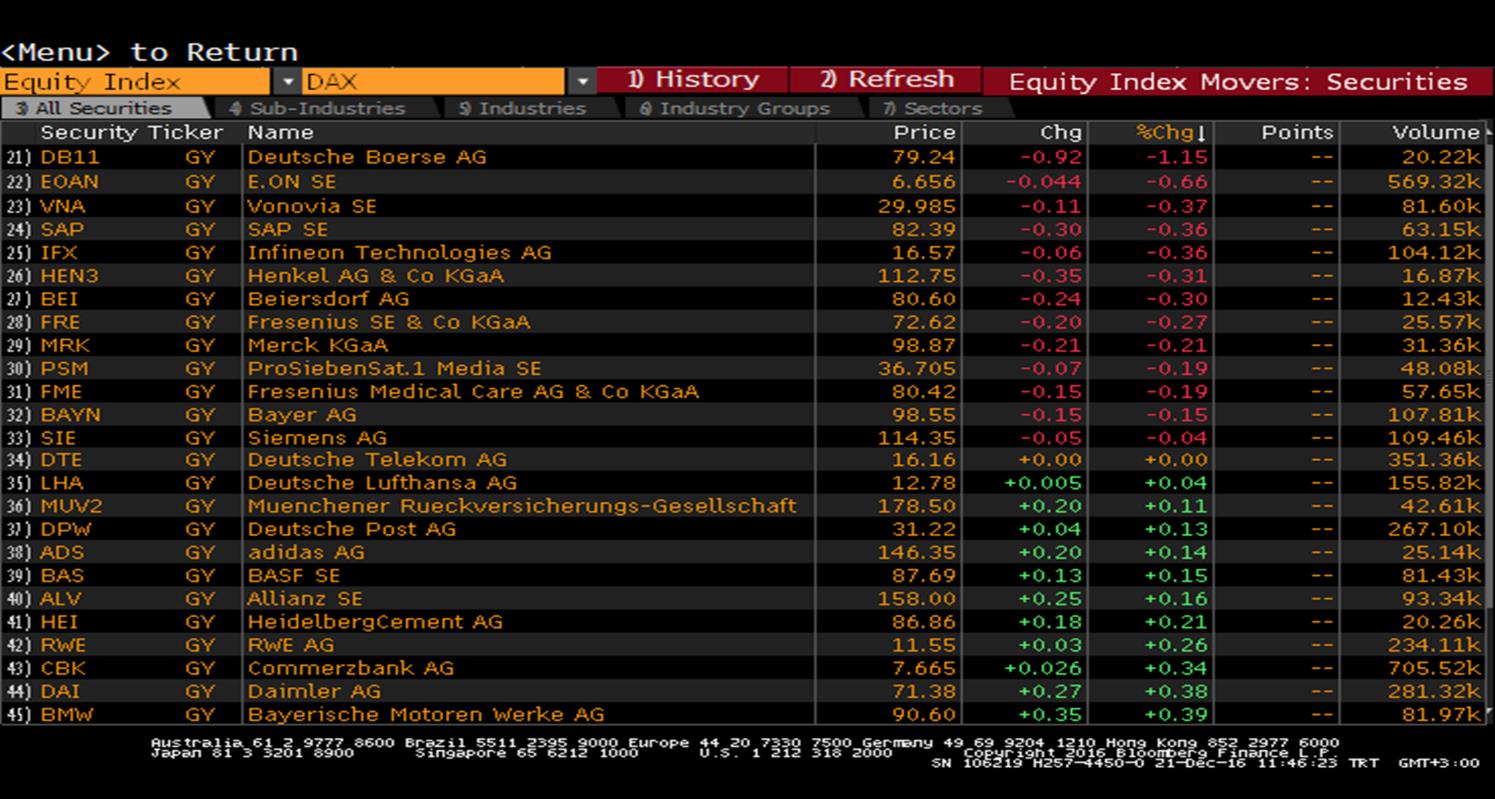
Task: Click Deutsche Telekom volume 351.36k
Action: pyautogui.click(x=1434, y=460)
